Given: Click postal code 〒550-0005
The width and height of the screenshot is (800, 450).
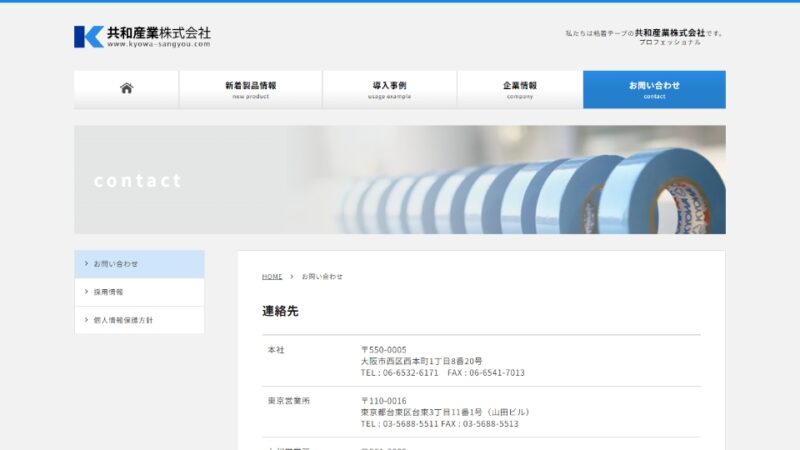Looking at the screenshot, I should [384, 350].
